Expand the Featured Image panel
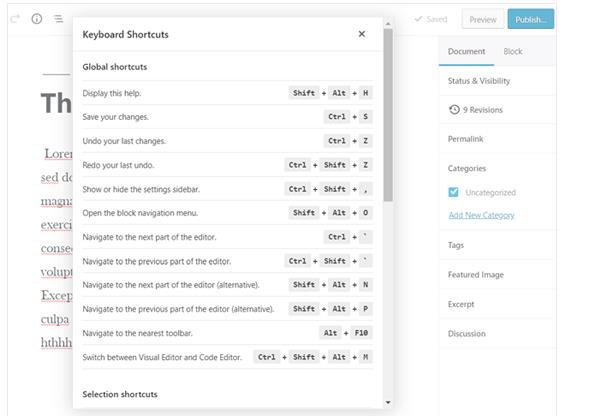606x416 pixels. tap(475, 274)
